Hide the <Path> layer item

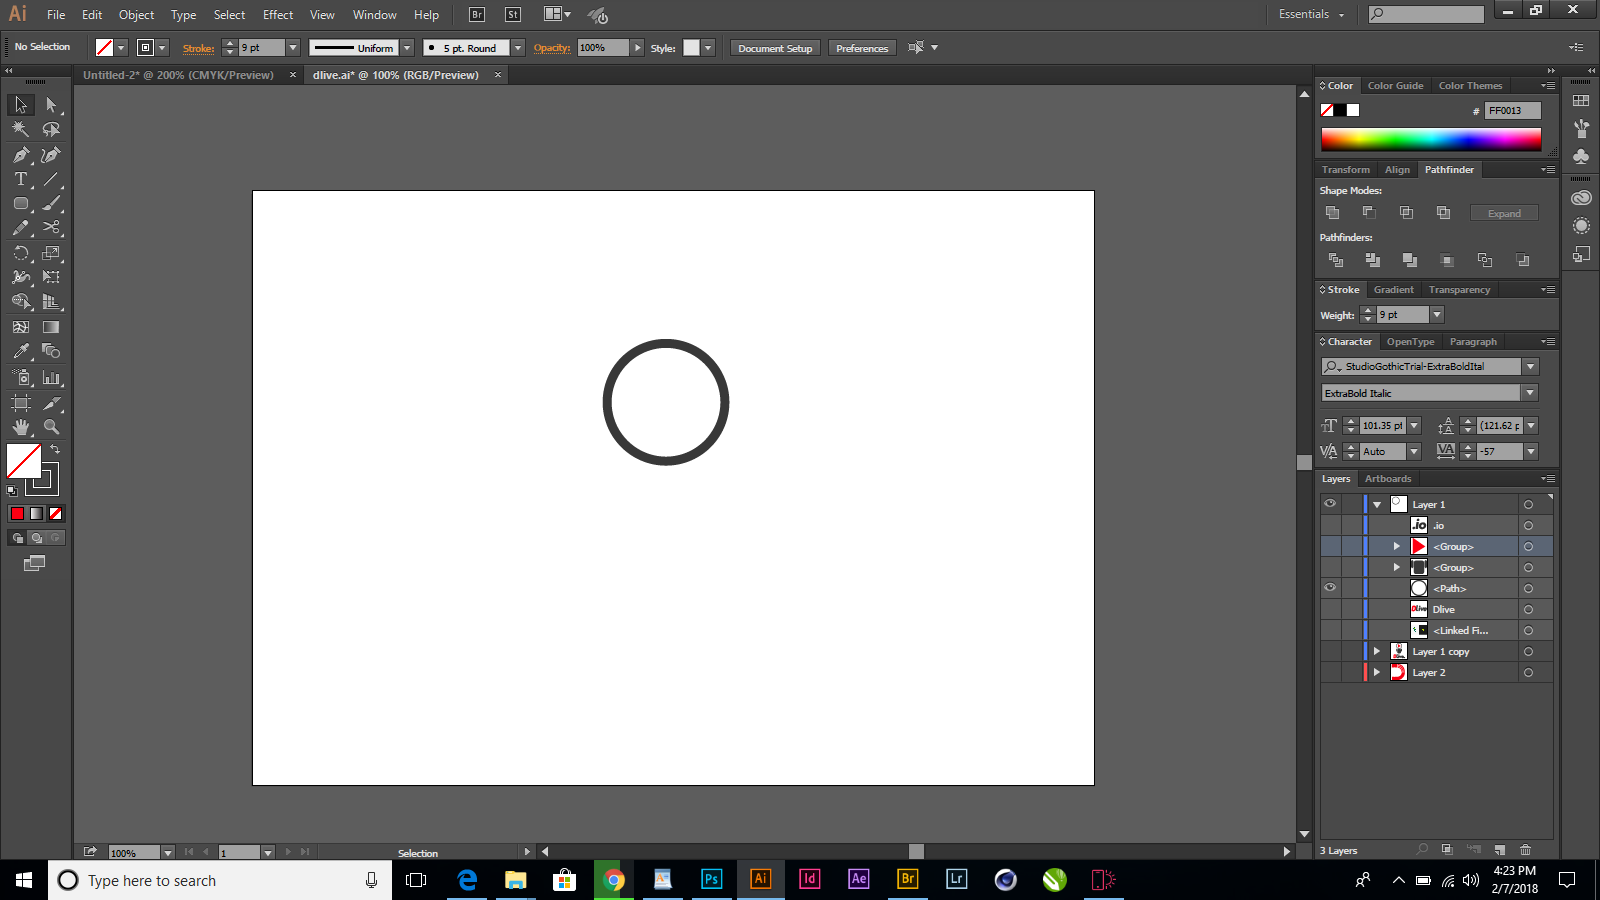click(1330, 588)
